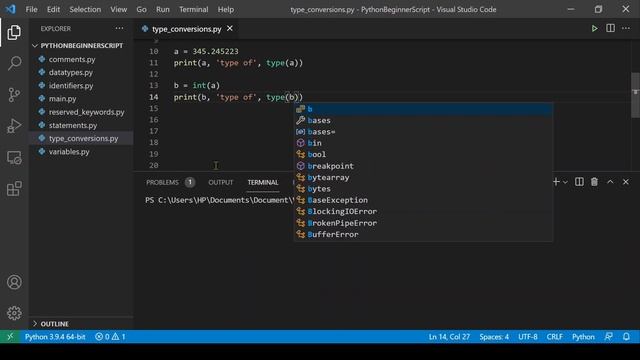Choose 'bool' from the autocomplete list
Screen dimensions: 640x360
[x=423, y=154]
